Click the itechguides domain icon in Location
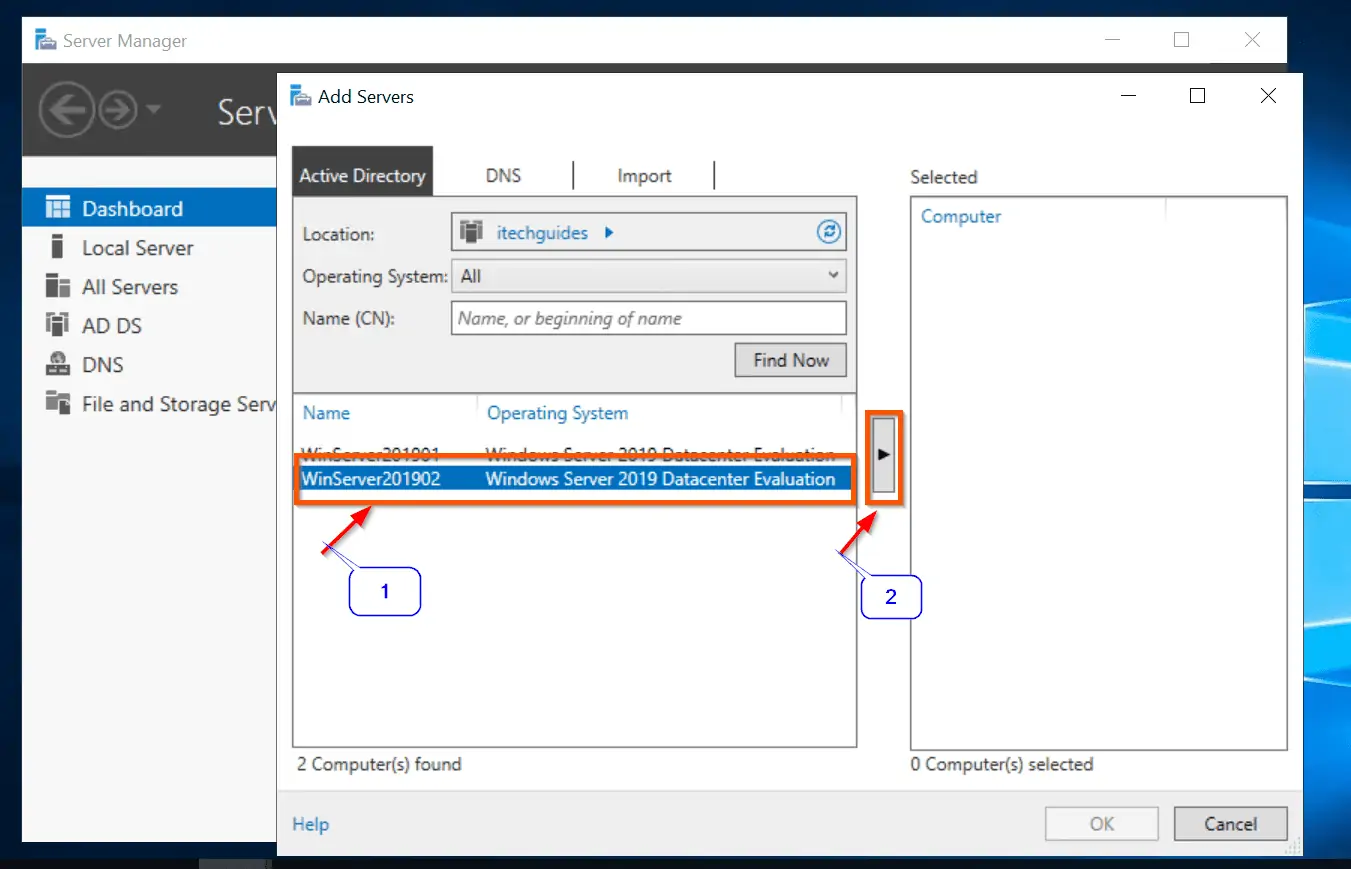 coord(471,232)
